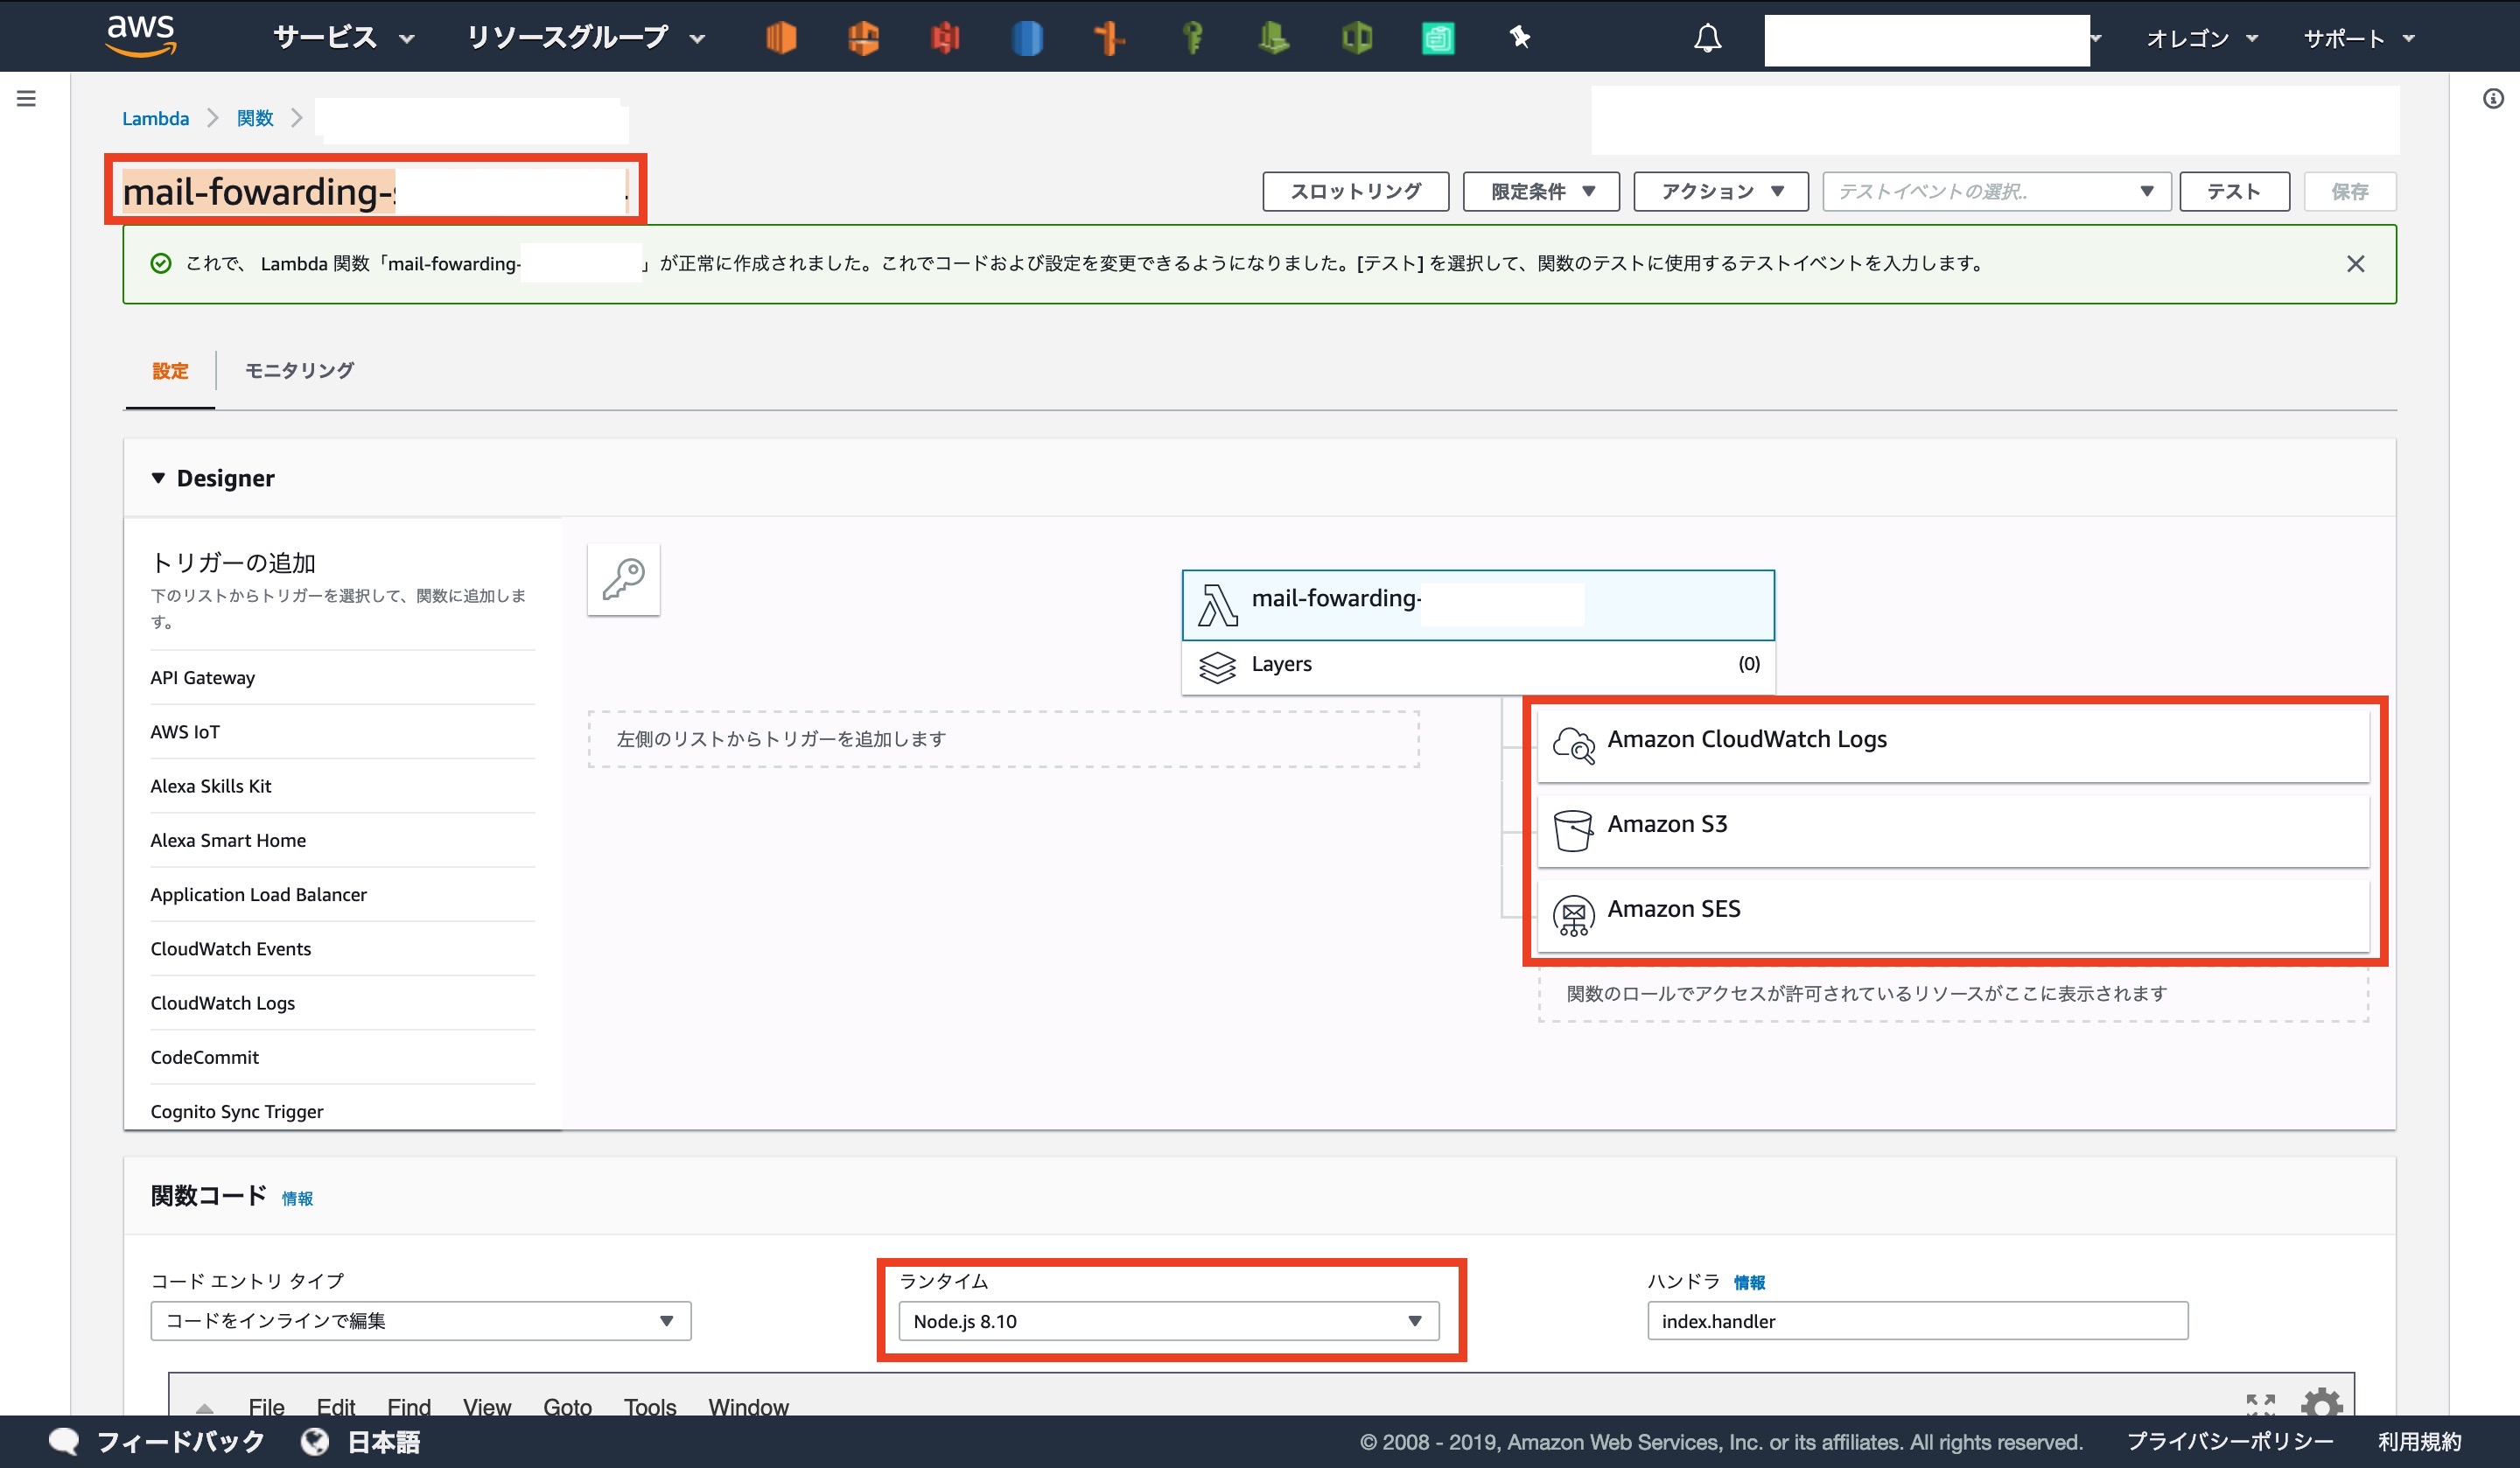Open the hamburger side navigation menu
This screenshot has width=2520, height=1468.
[x=27, y=98]
